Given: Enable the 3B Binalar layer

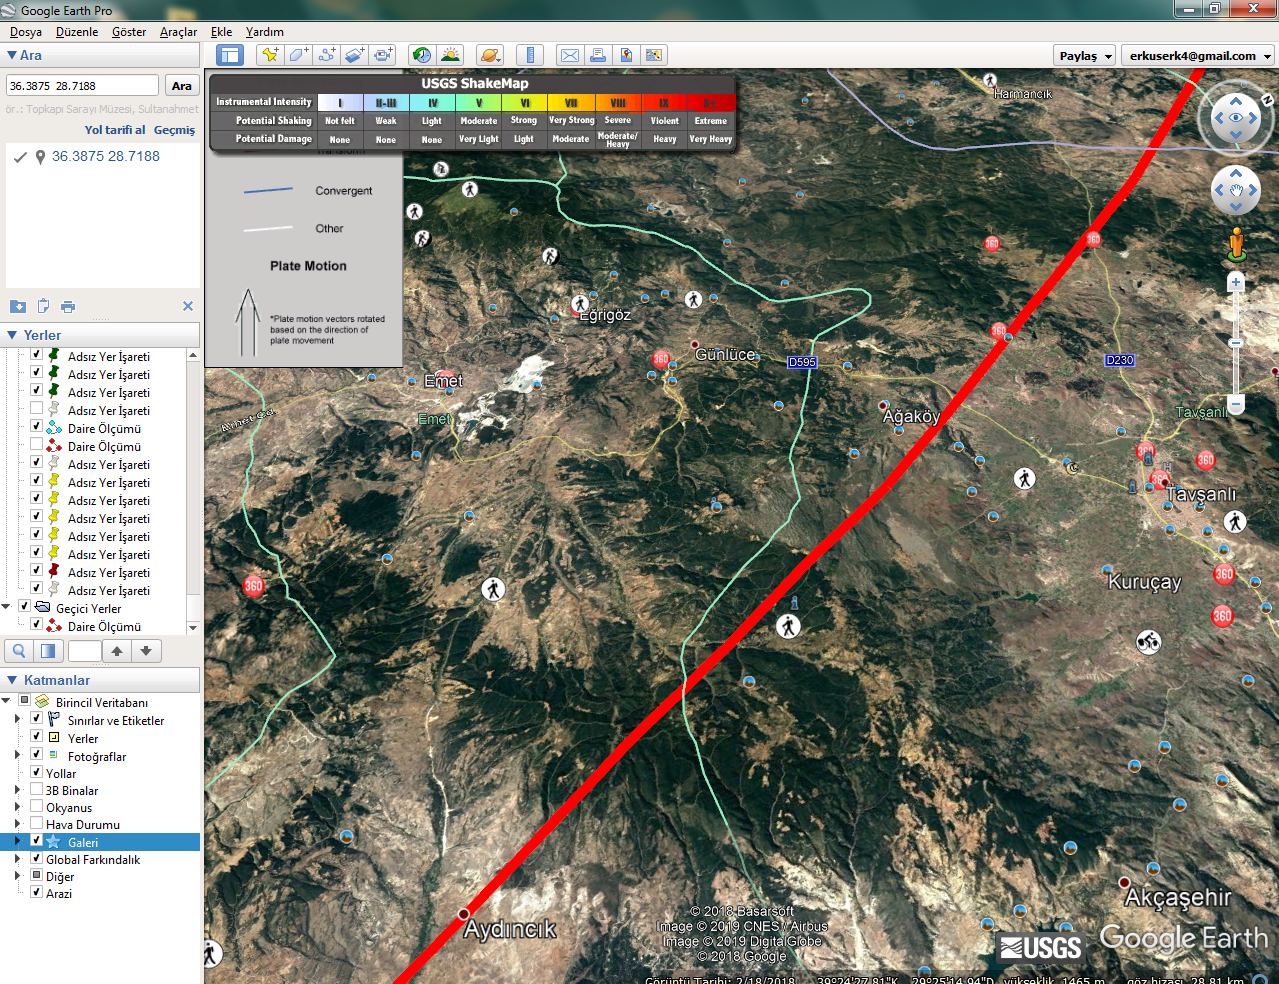Looking at the screenshot, I should [36, 790].
